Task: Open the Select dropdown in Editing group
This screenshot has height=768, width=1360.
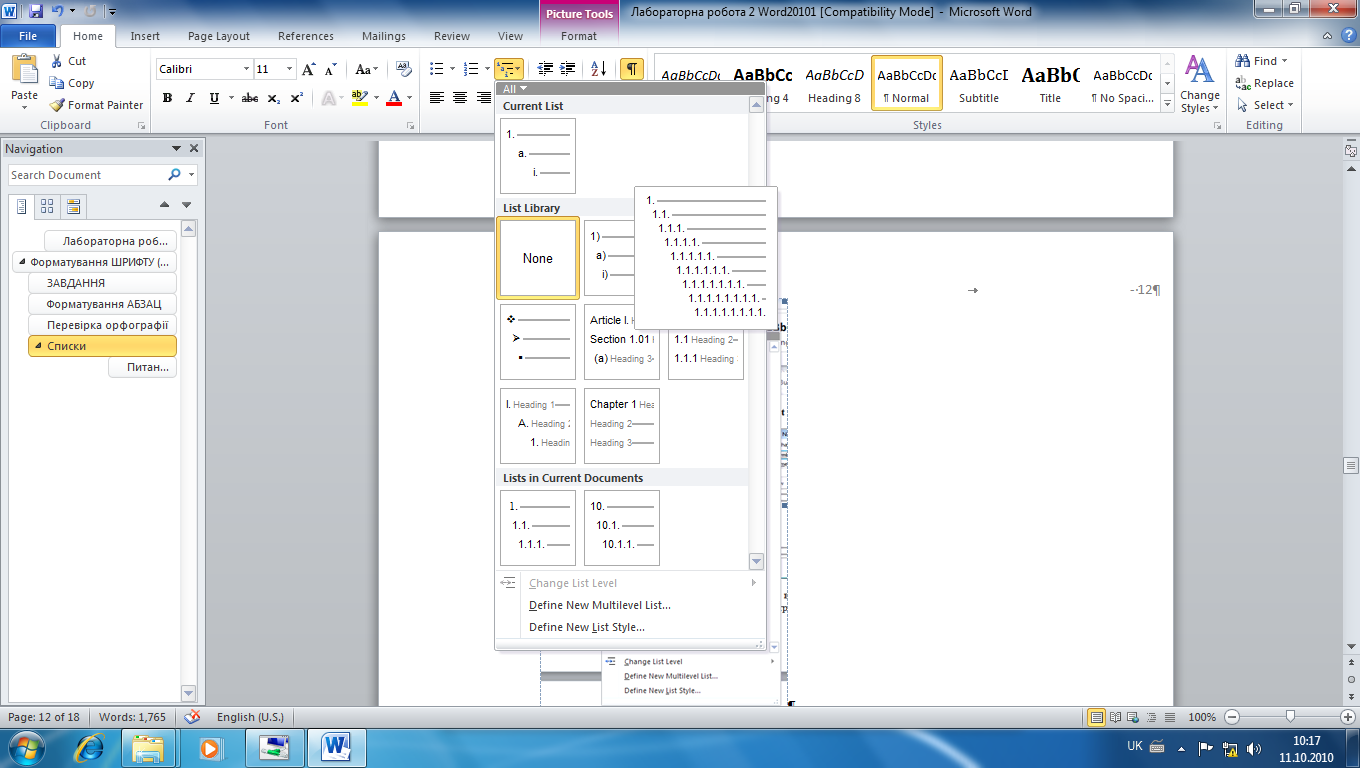Action: [x=1266, y=105]
